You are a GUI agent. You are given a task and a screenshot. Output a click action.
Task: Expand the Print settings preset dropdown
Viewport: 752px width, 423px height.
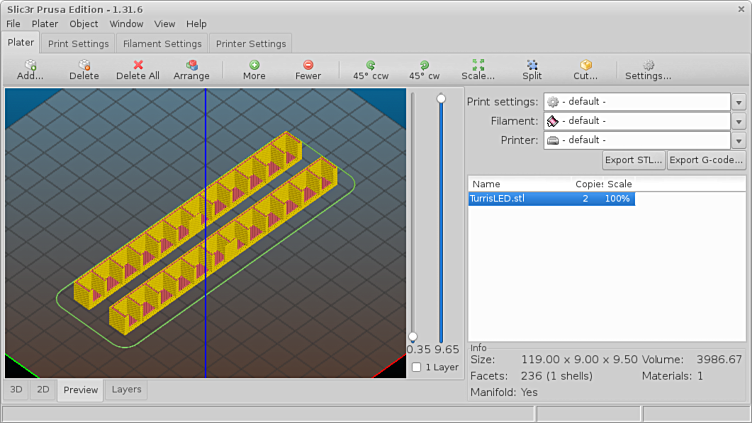(738, 102)
